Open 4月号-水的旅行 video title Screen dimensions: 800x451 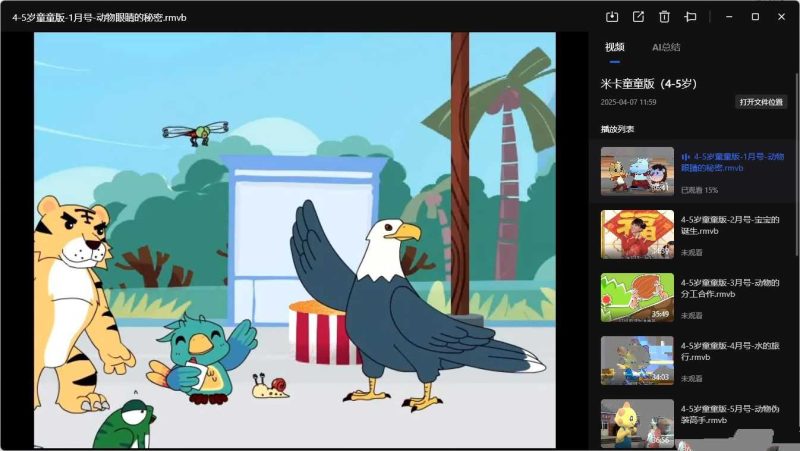[x=729, y=350]
